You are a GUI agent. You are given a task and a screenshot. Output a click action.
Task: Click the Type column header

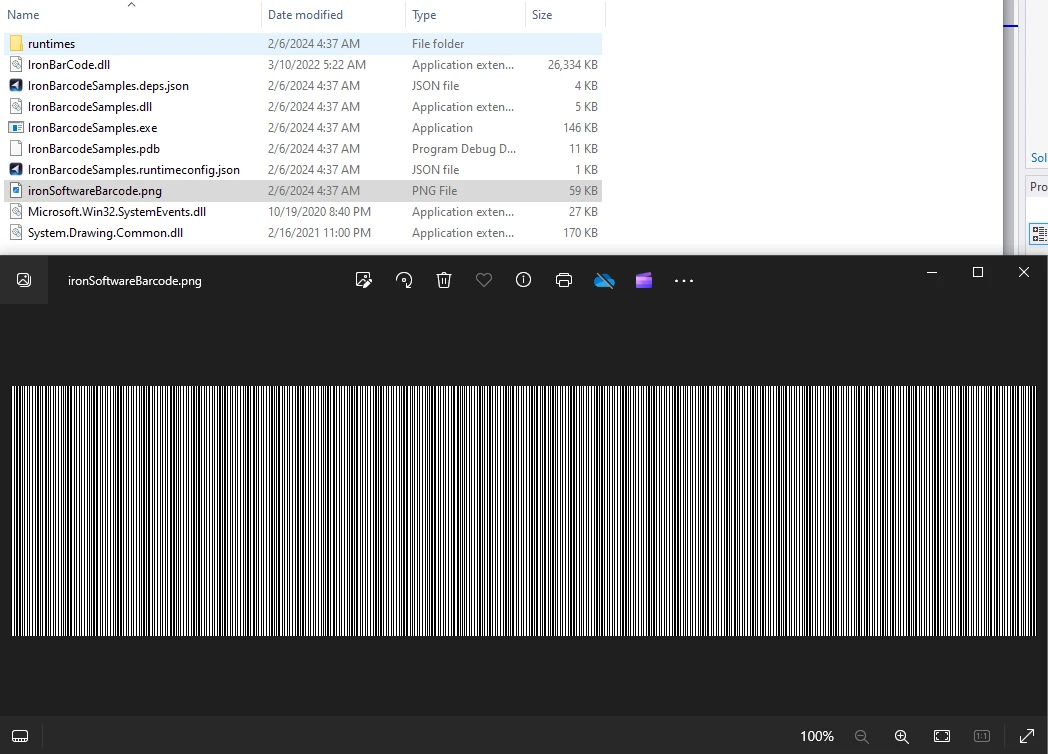click(x=425, y=15)
